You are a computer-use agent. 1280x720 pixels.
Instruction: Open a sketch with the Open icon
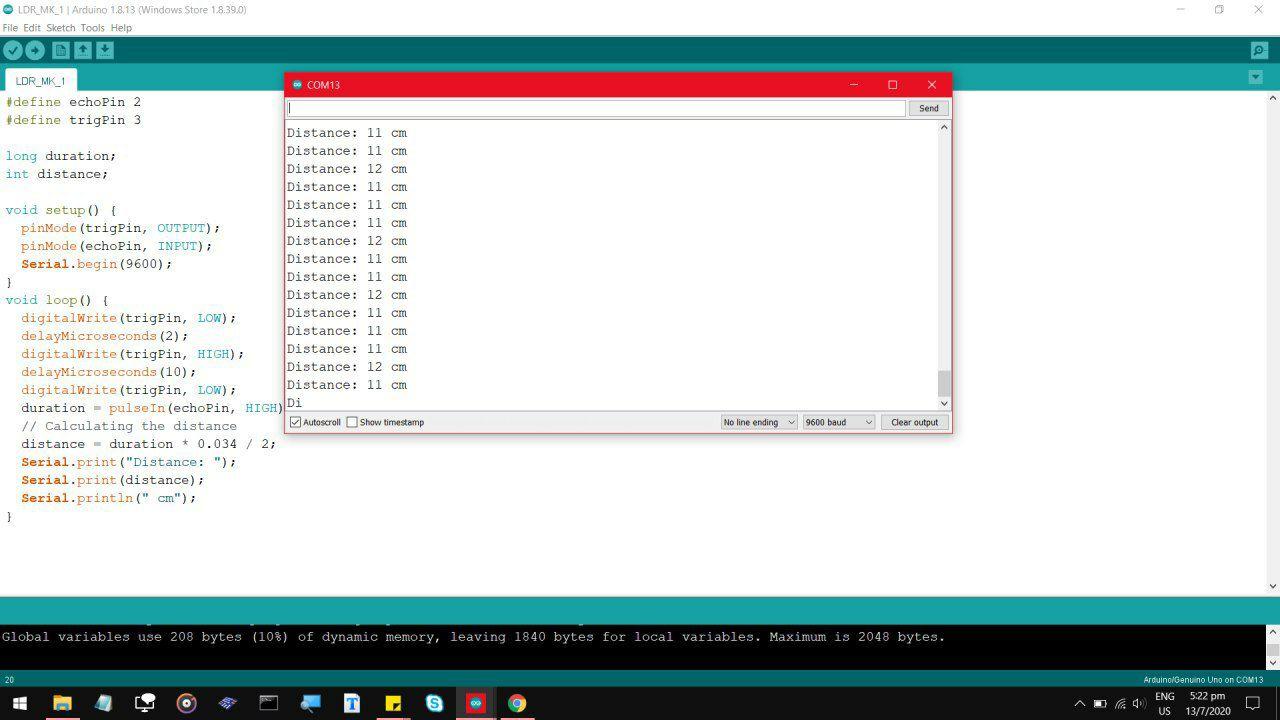[83, 50]
